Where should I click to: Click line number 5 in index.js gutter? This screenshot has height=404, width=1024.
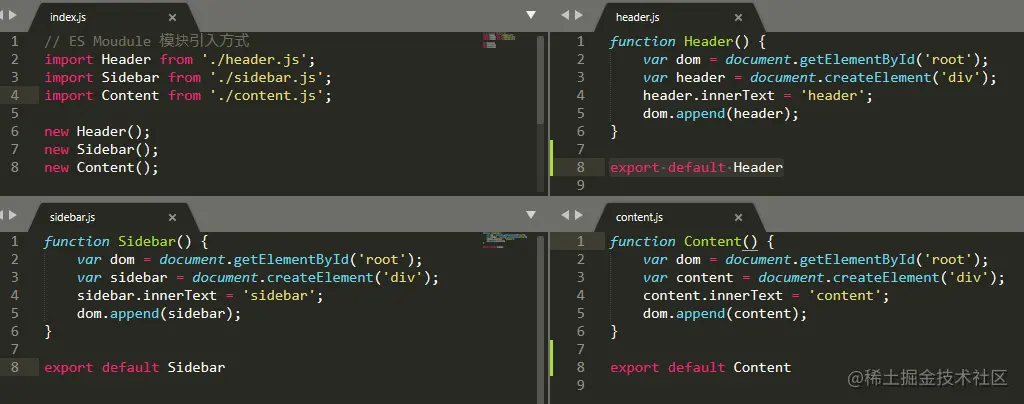pos(14,114)
